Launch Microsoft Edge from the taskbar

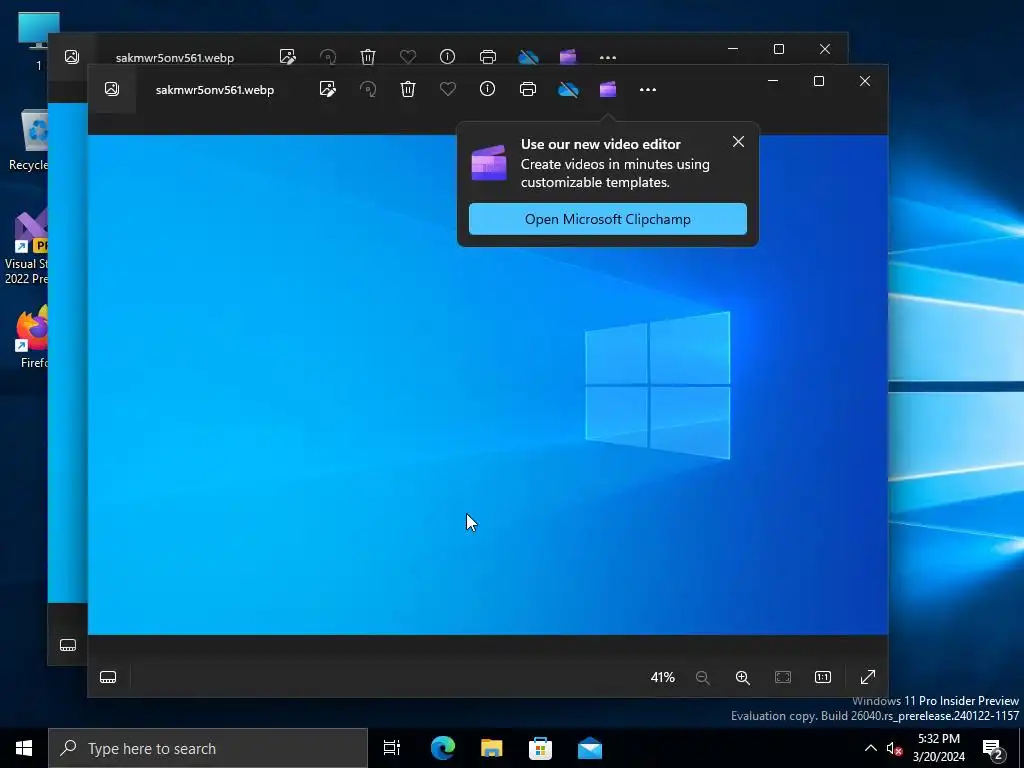[443, 748]
